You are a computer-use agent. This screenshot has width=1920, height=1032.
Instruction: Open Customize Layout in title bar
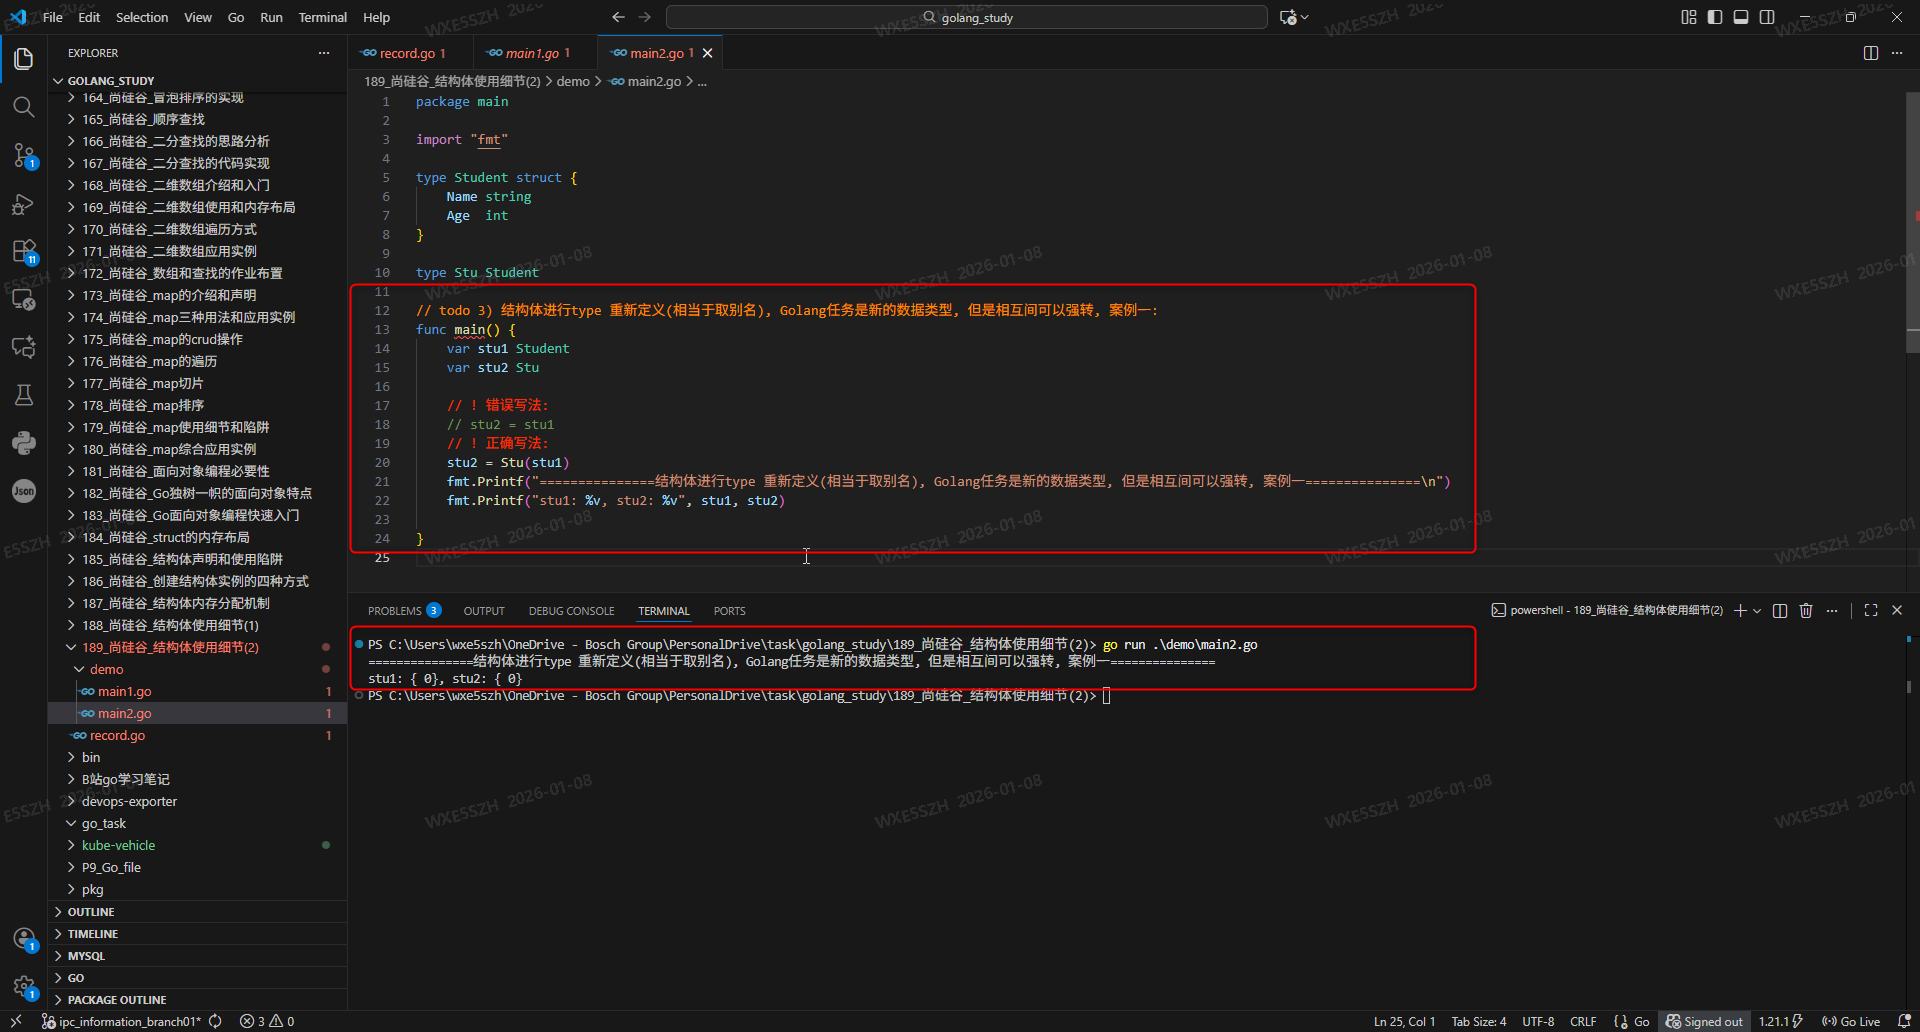1689,17
